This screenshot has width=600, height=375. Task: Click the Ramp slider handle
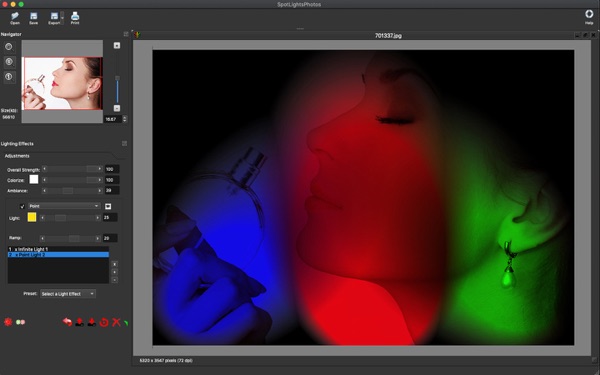point(74,238)
